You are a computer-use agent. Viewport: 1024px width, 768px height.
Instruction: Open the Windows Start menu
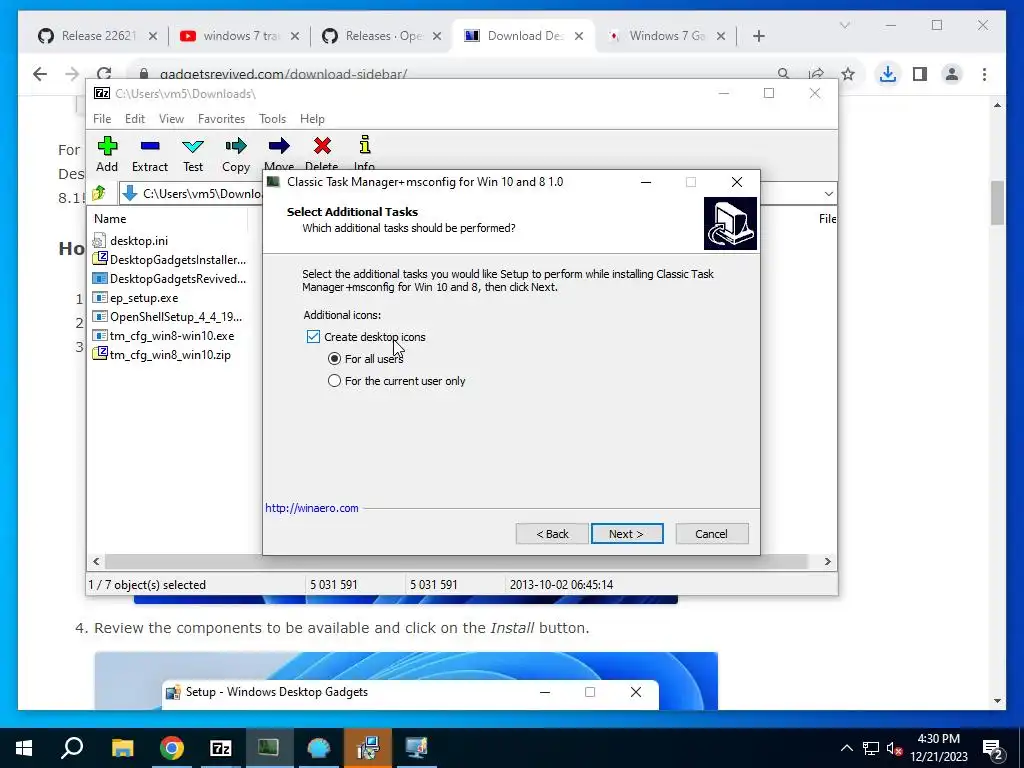tap(24, 748)
